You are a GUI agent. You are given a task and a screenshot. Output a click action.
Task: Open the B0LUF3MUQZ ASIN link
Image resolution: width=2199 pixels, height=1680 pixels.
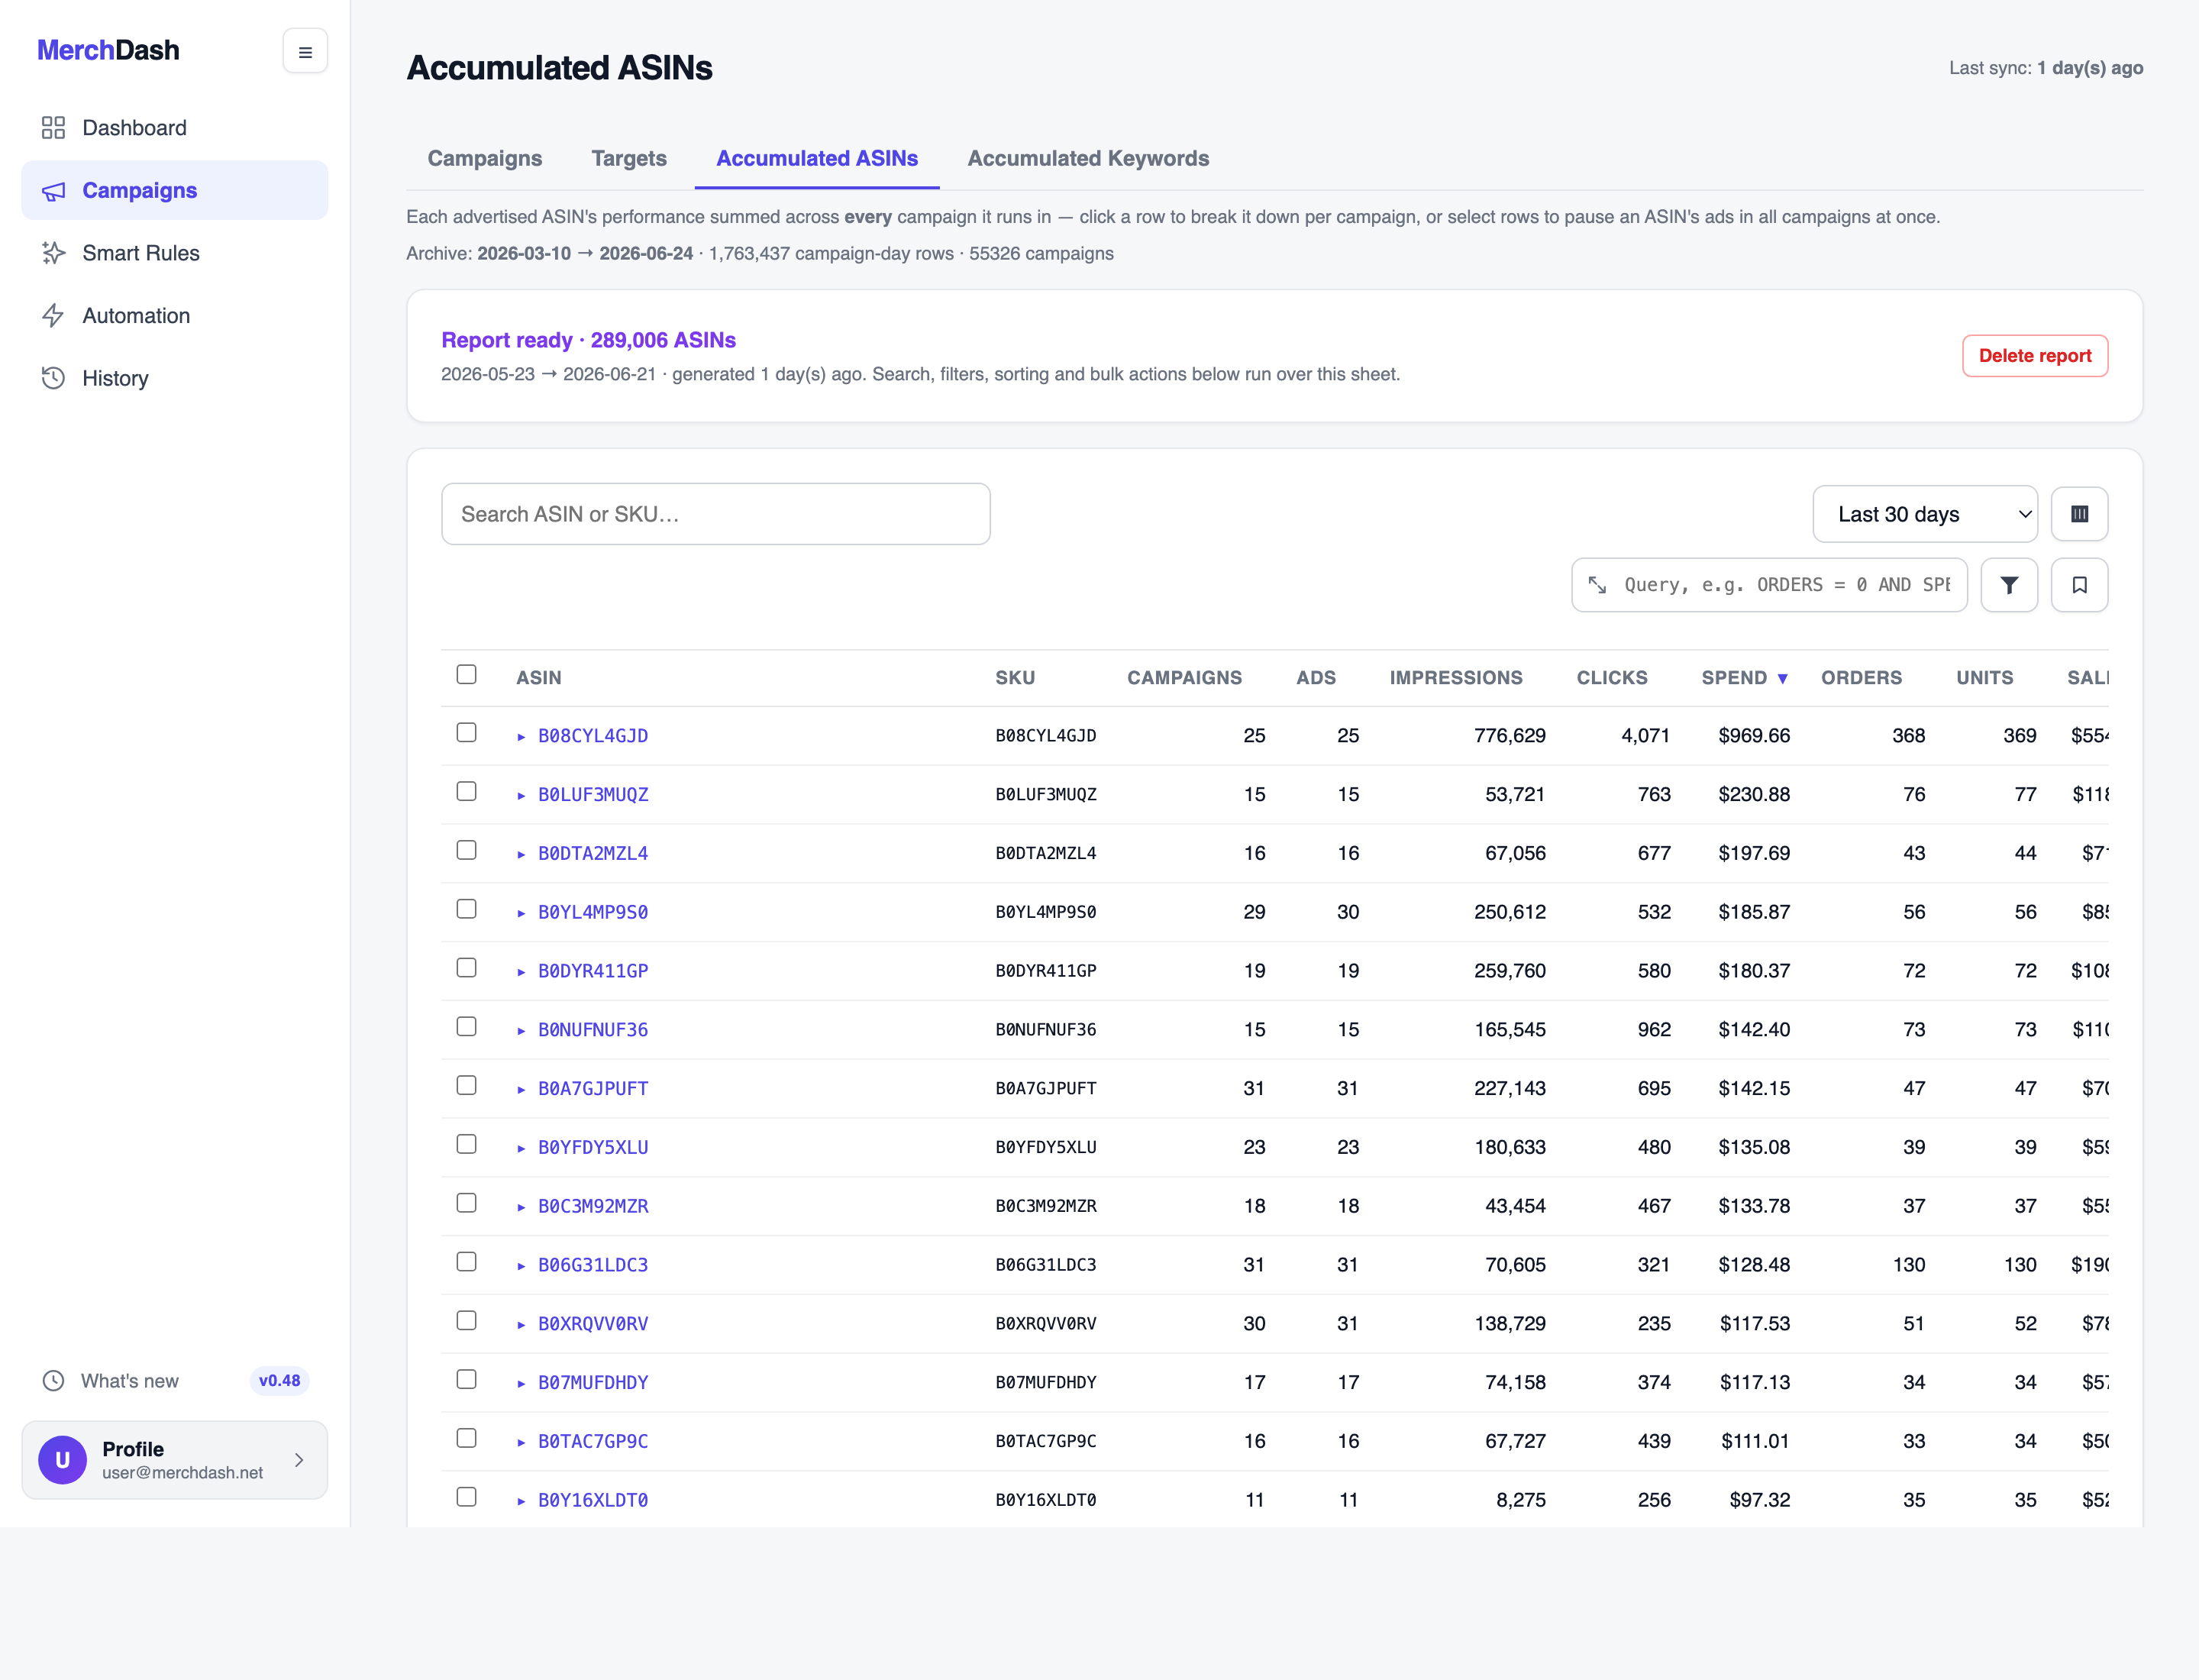click(593, 795)
